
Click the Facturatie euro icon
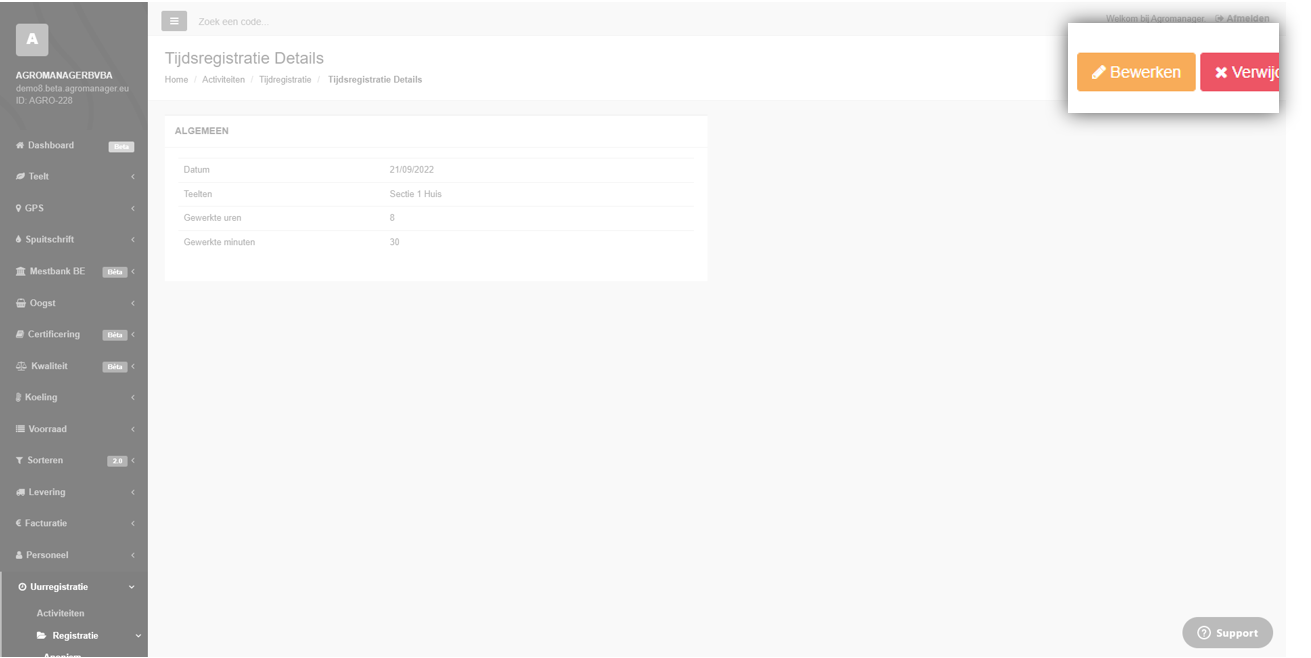(18, 523)
